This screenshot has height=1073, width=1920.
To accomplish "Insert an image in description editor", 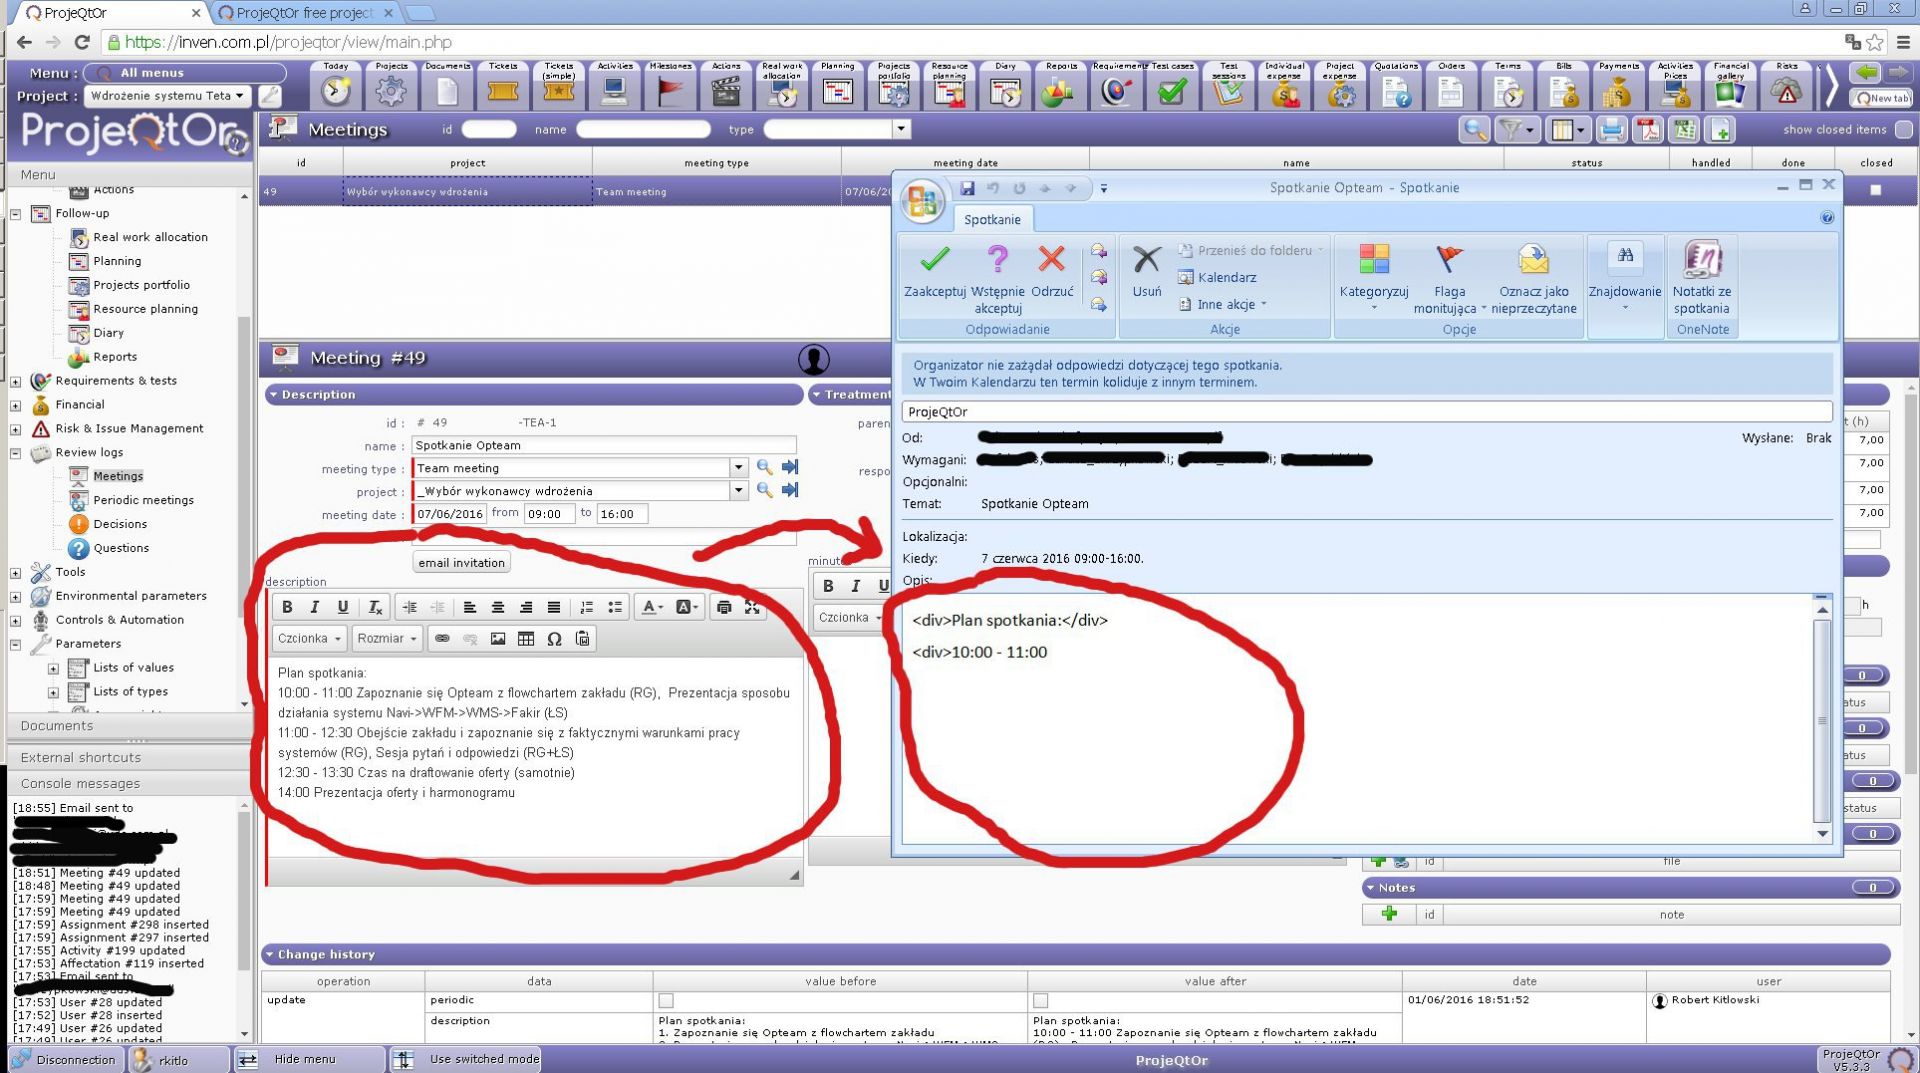I will coord(498,639).
